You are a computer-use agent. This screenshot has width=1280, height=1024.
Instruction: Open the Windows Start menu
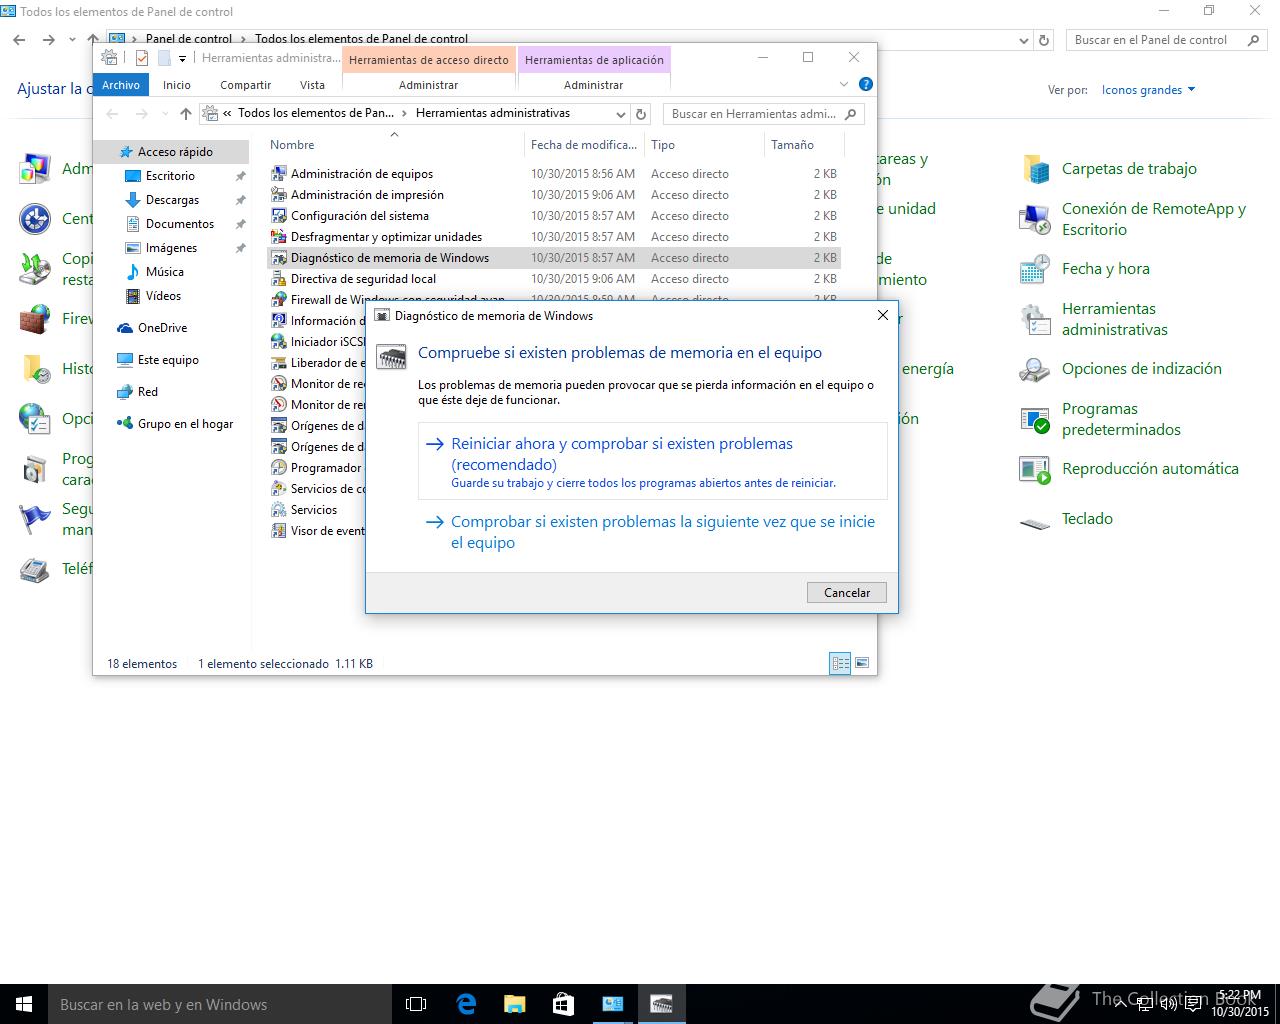tap(24, 1004)
